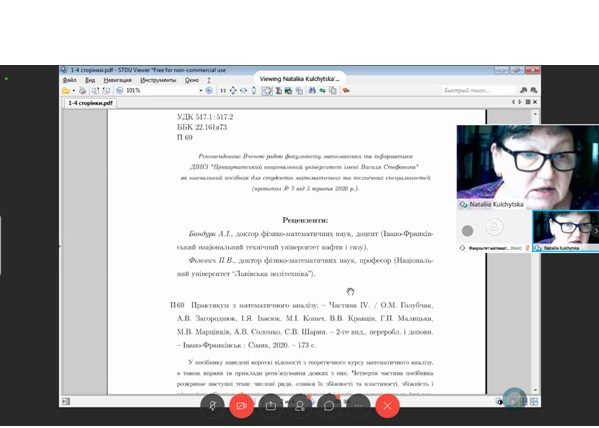The width and height of the screenshot is (599, 428).
Task: Click the 1:1 actual size button
Action: (x=223, y=91)
